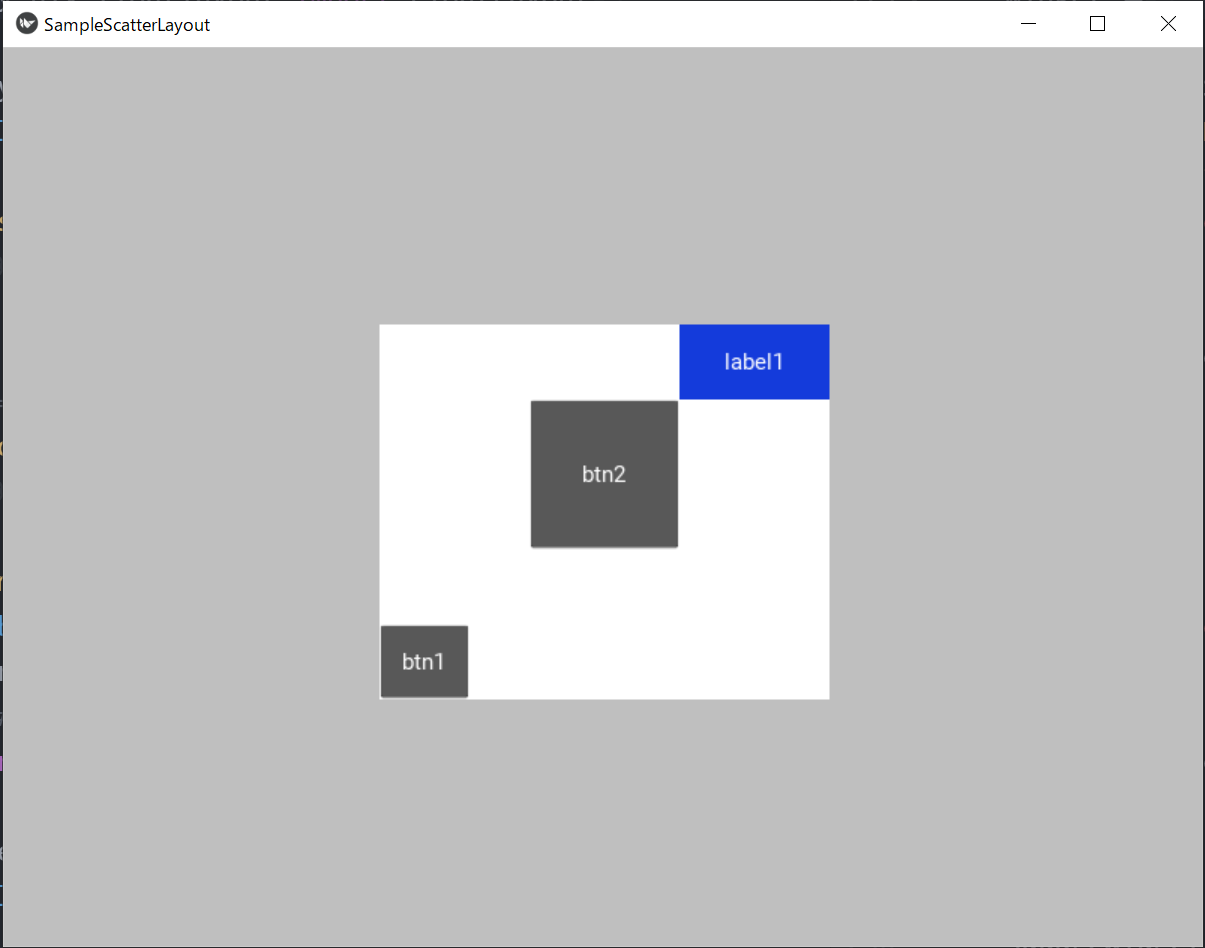The image size is (1205, 948).
Task: Click white scatter area left of btn2
Action: coord(455,474)
